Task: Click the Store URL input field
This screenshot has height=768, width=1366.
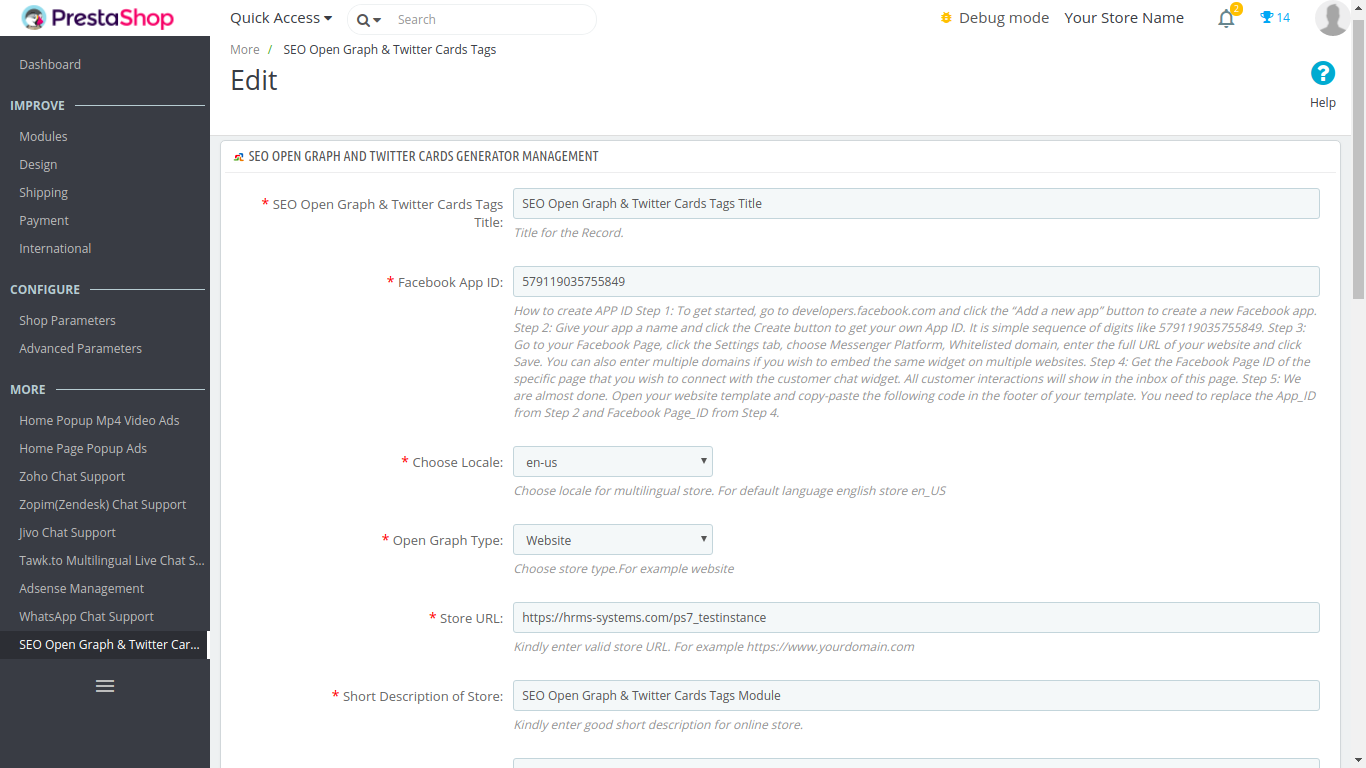Action: click(915, 617)
